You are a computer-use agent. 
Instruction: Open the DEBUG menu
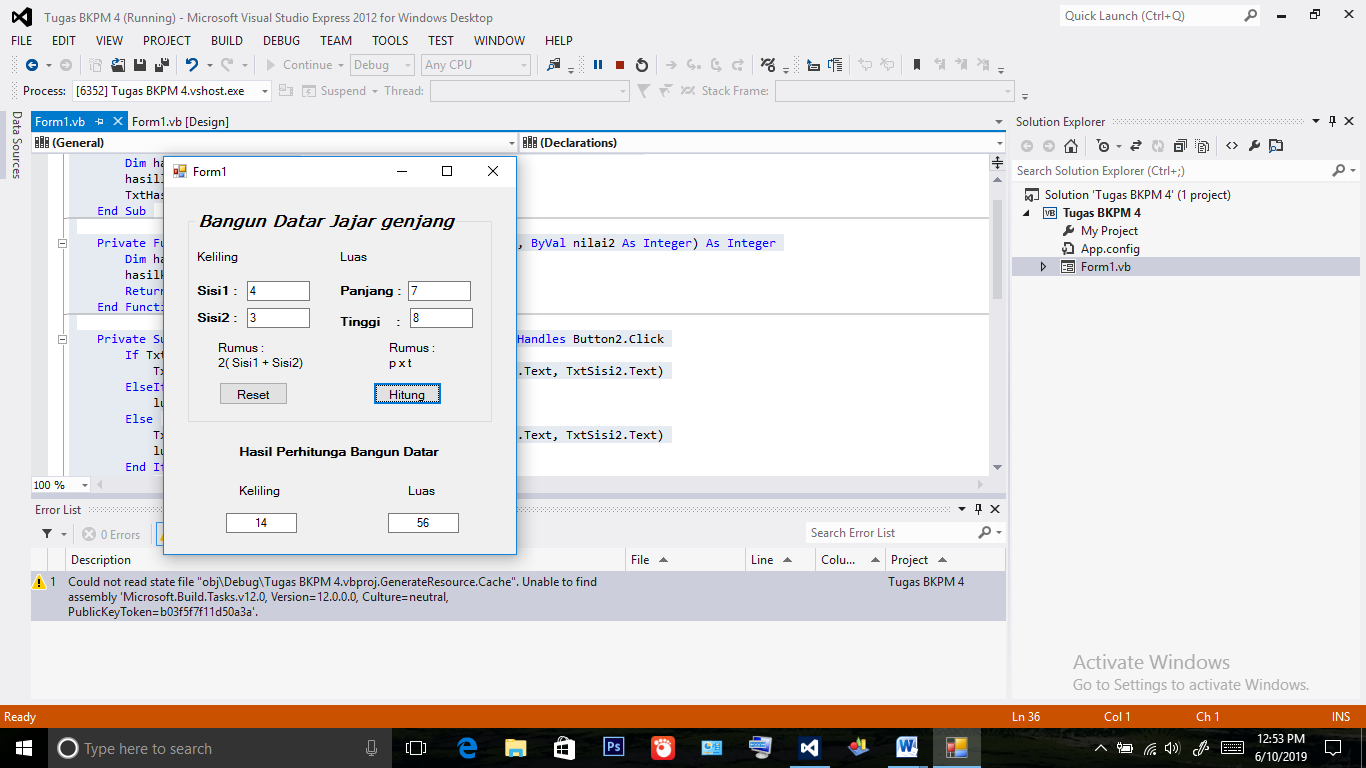[281, 41]
